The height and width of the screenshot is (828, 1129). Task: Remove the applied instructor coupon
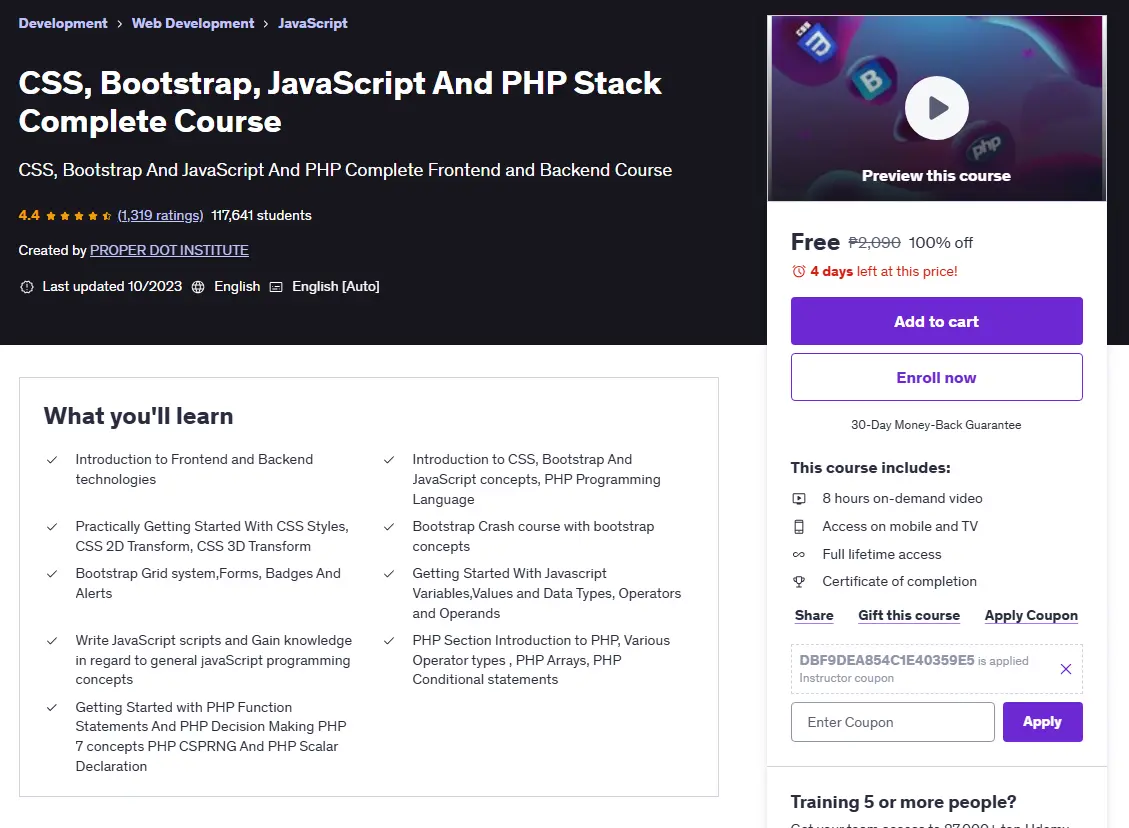1066,669
